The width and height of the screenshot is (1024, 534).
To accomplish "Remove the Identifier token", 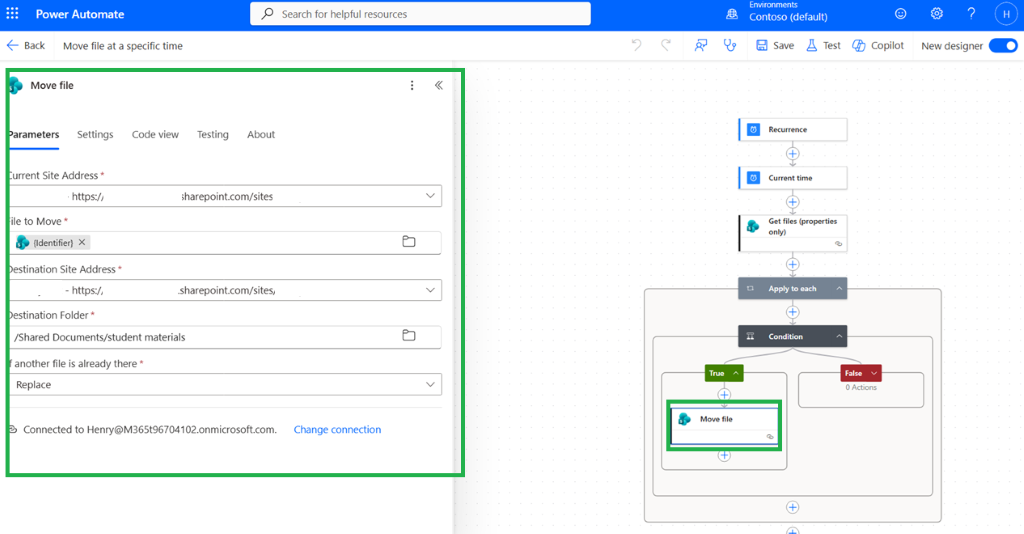I will (x=82, y=242).
